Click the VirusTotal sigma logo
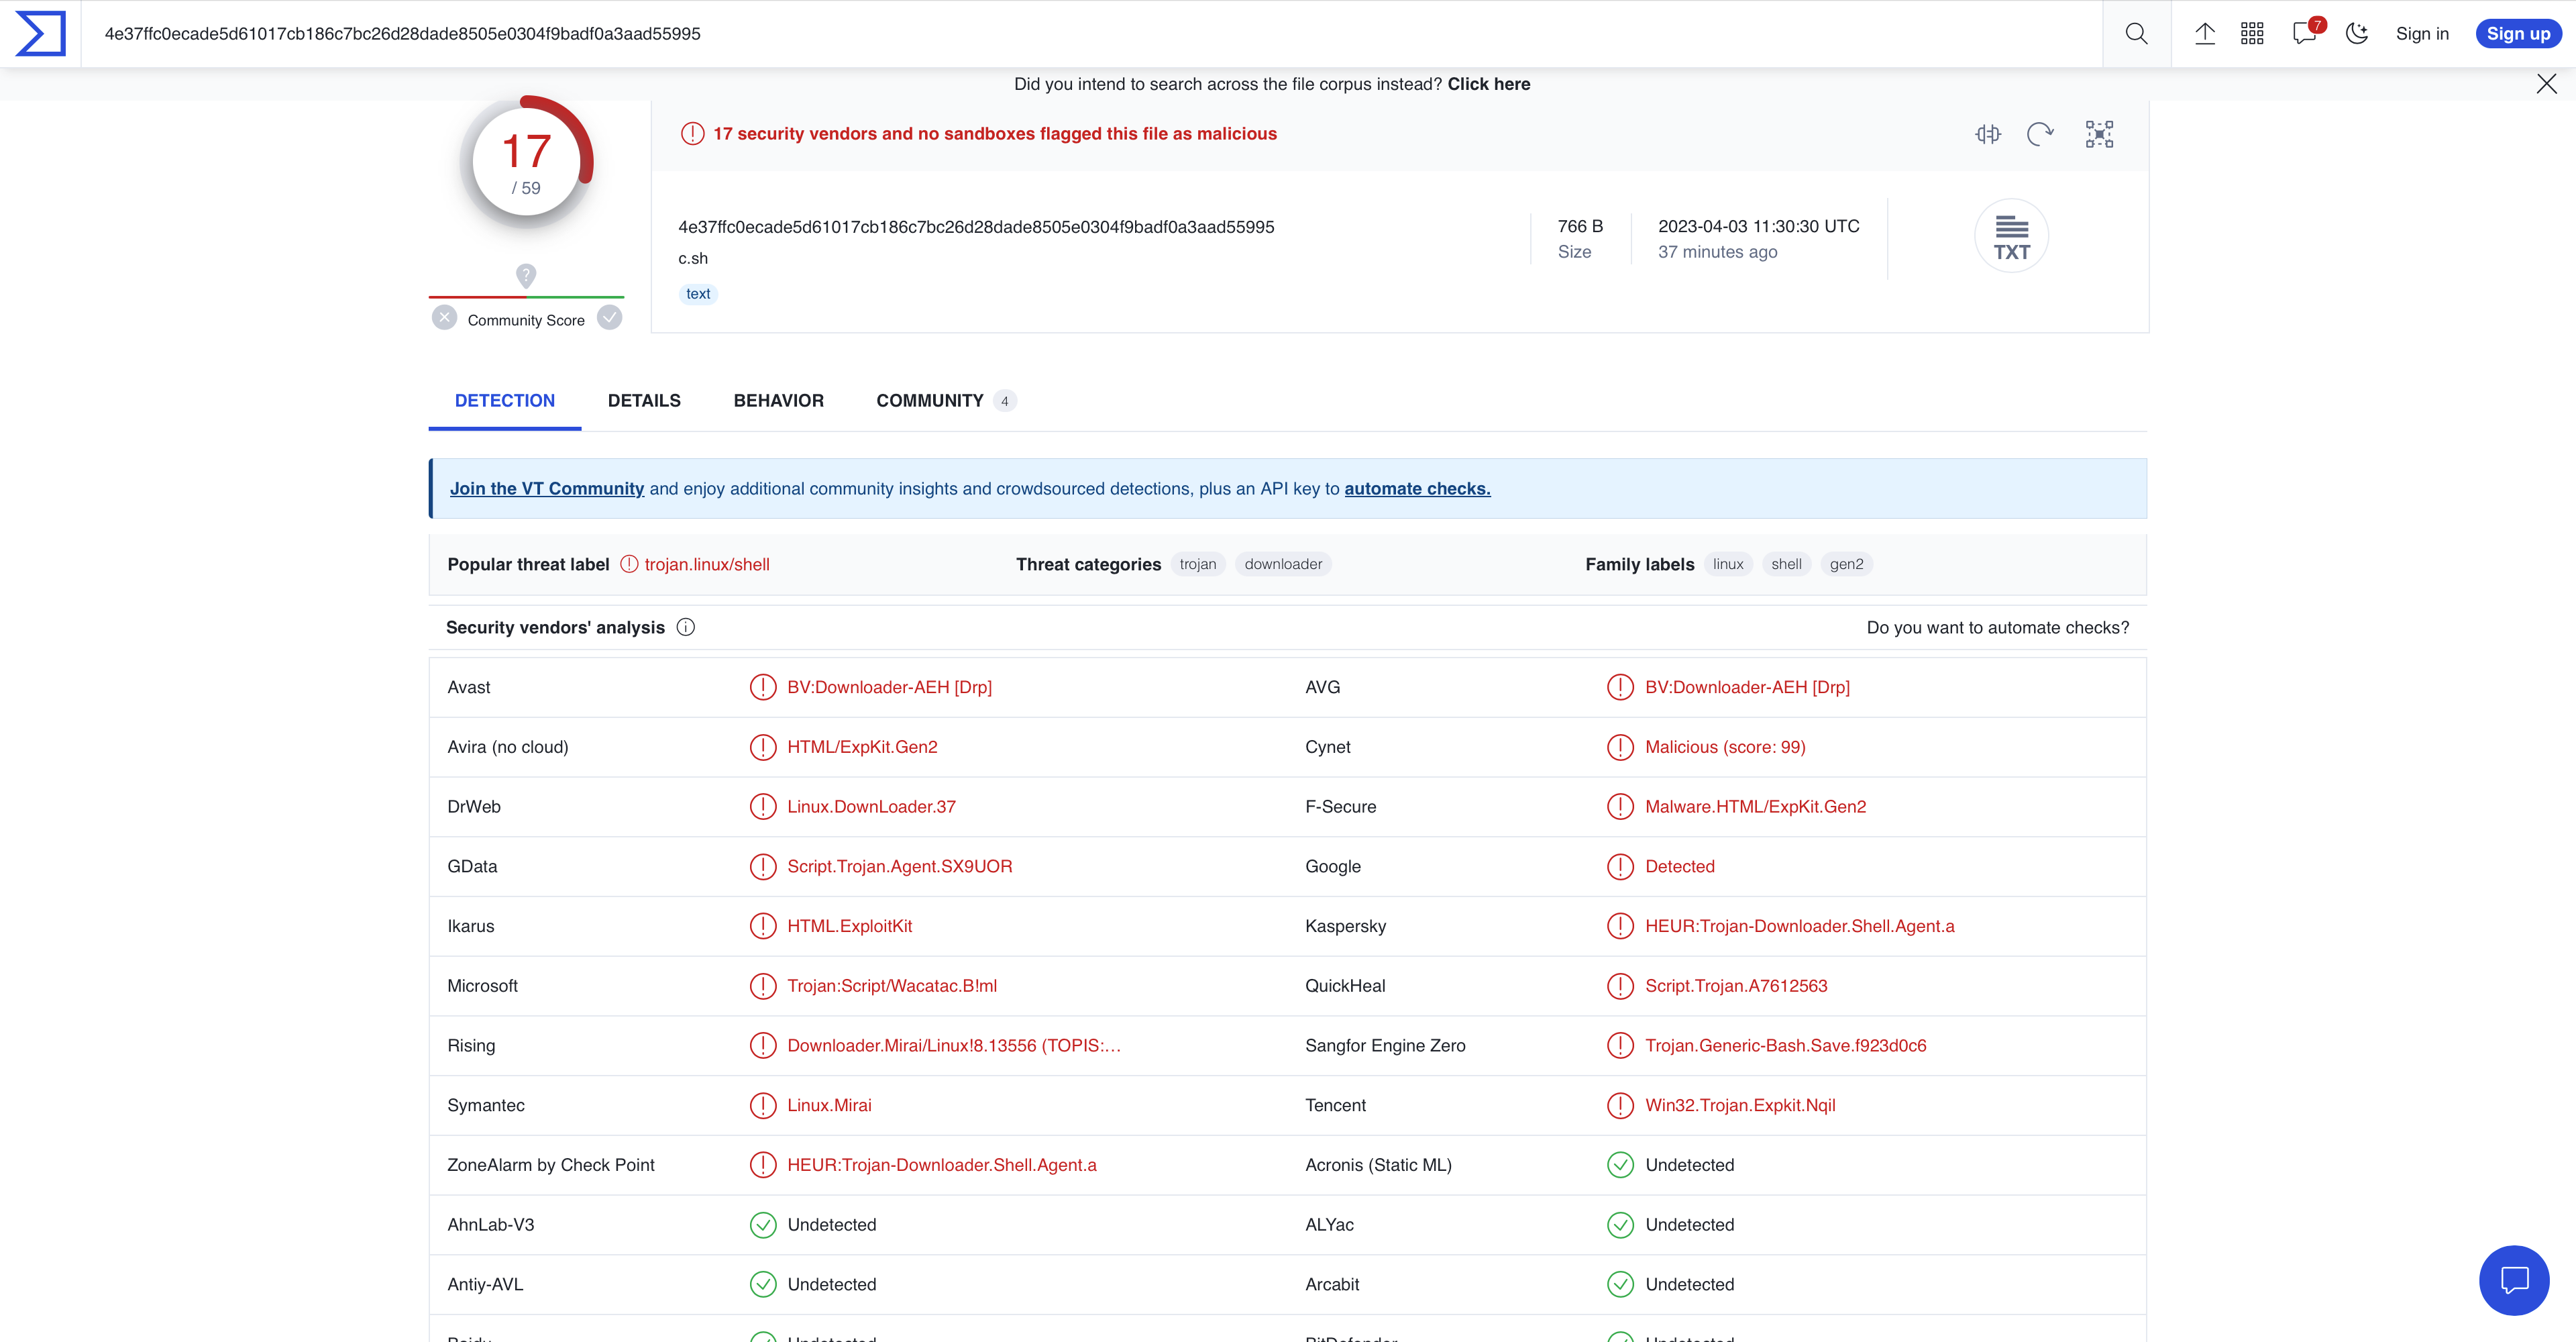 [40, 33]
